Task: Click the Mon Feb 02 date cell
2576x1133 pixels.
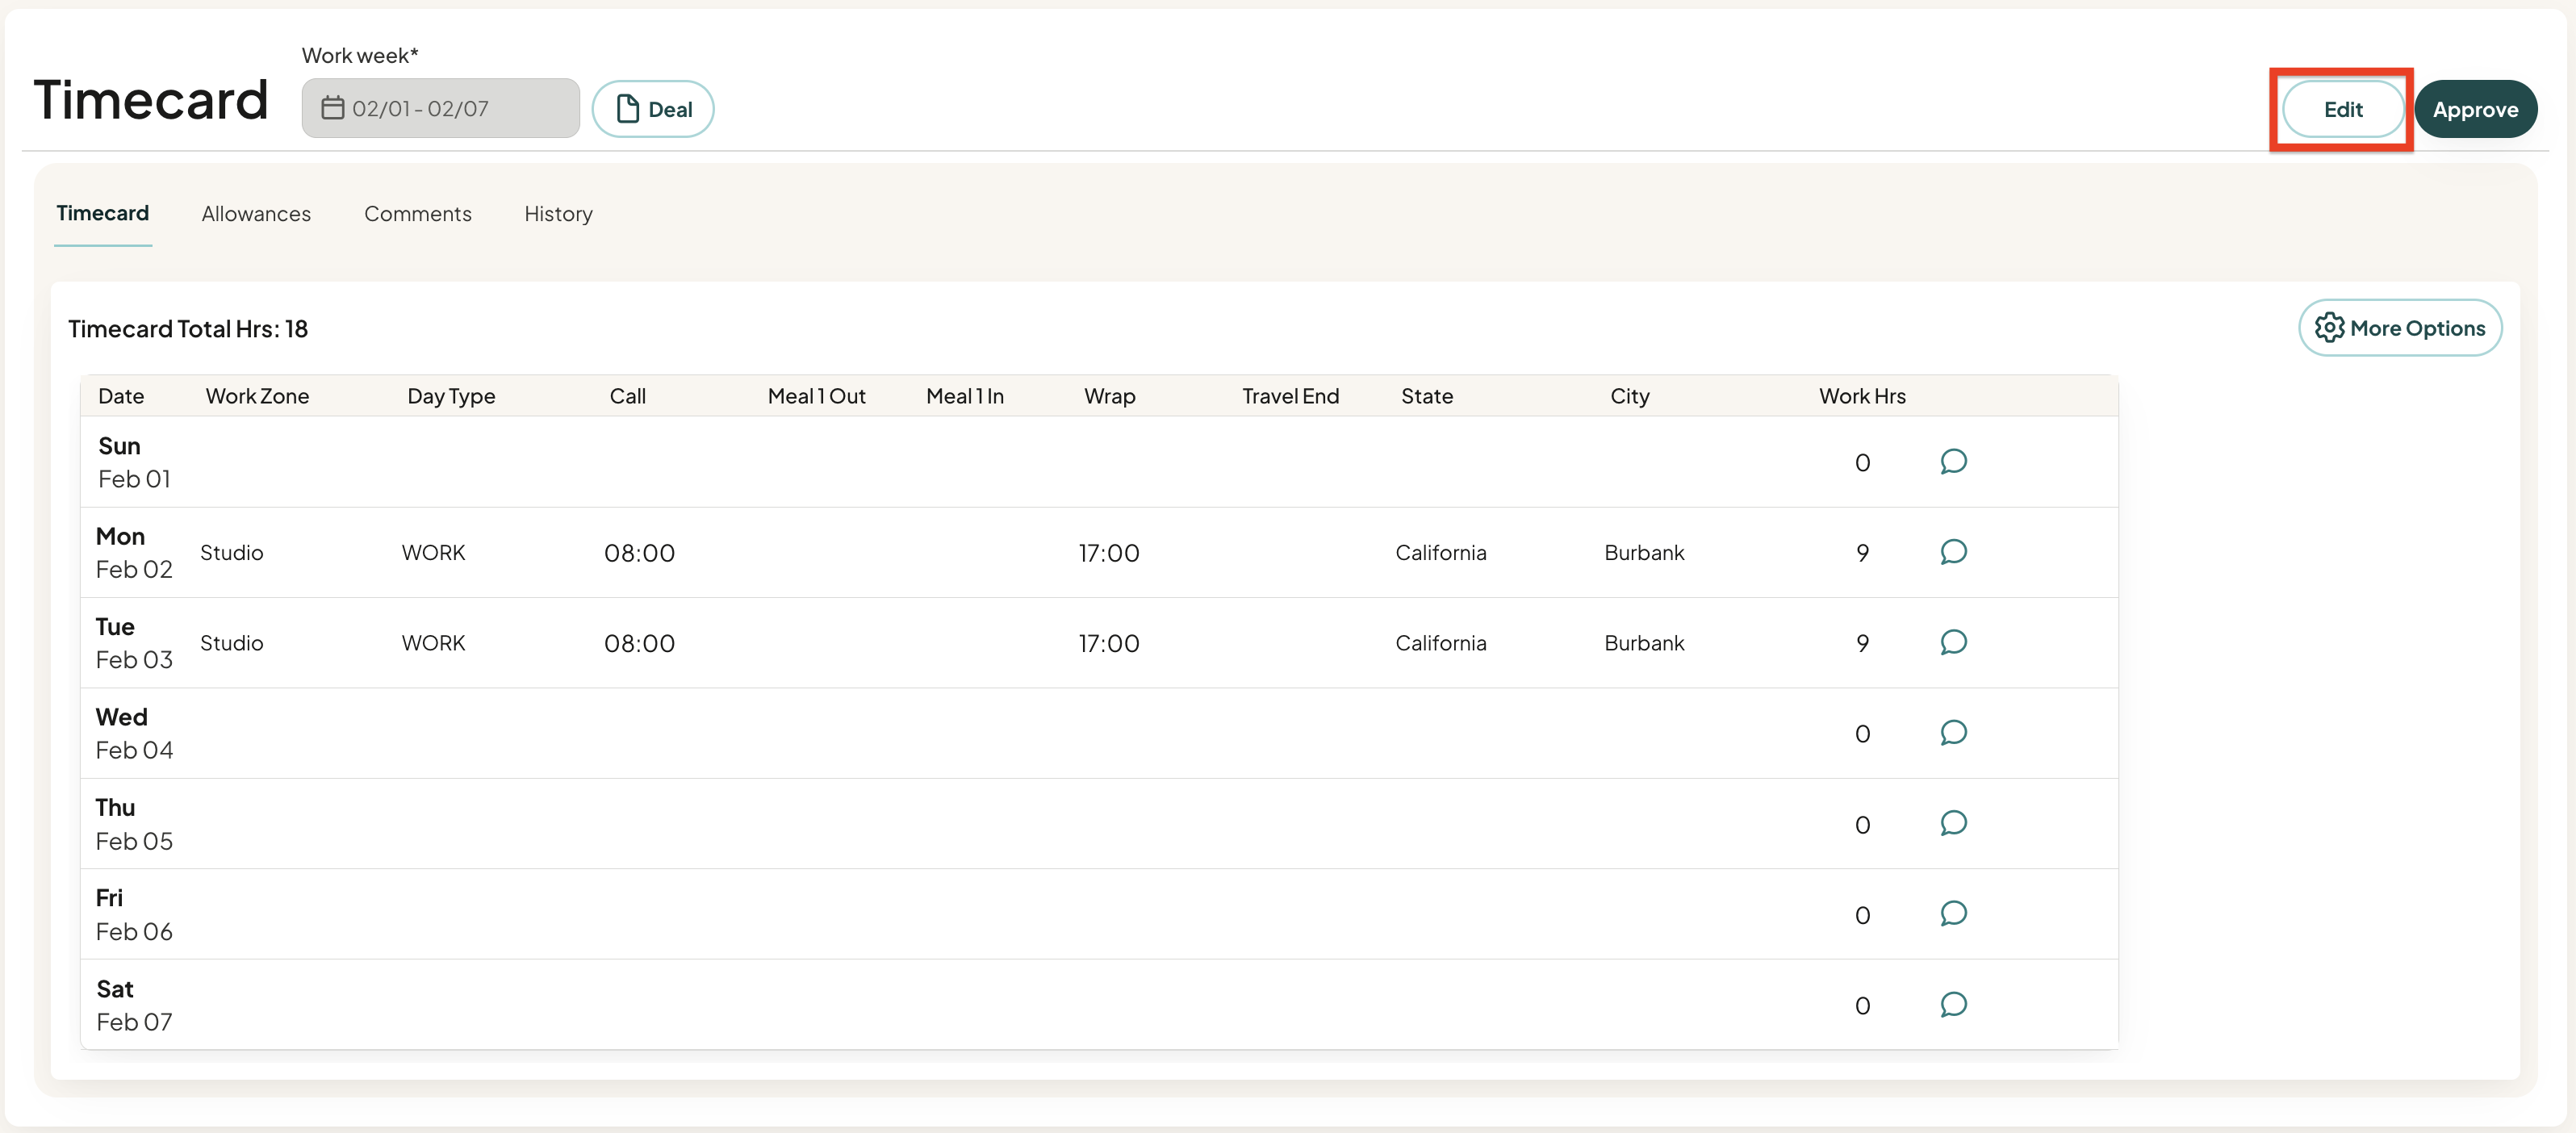Action: pos(134,552)
